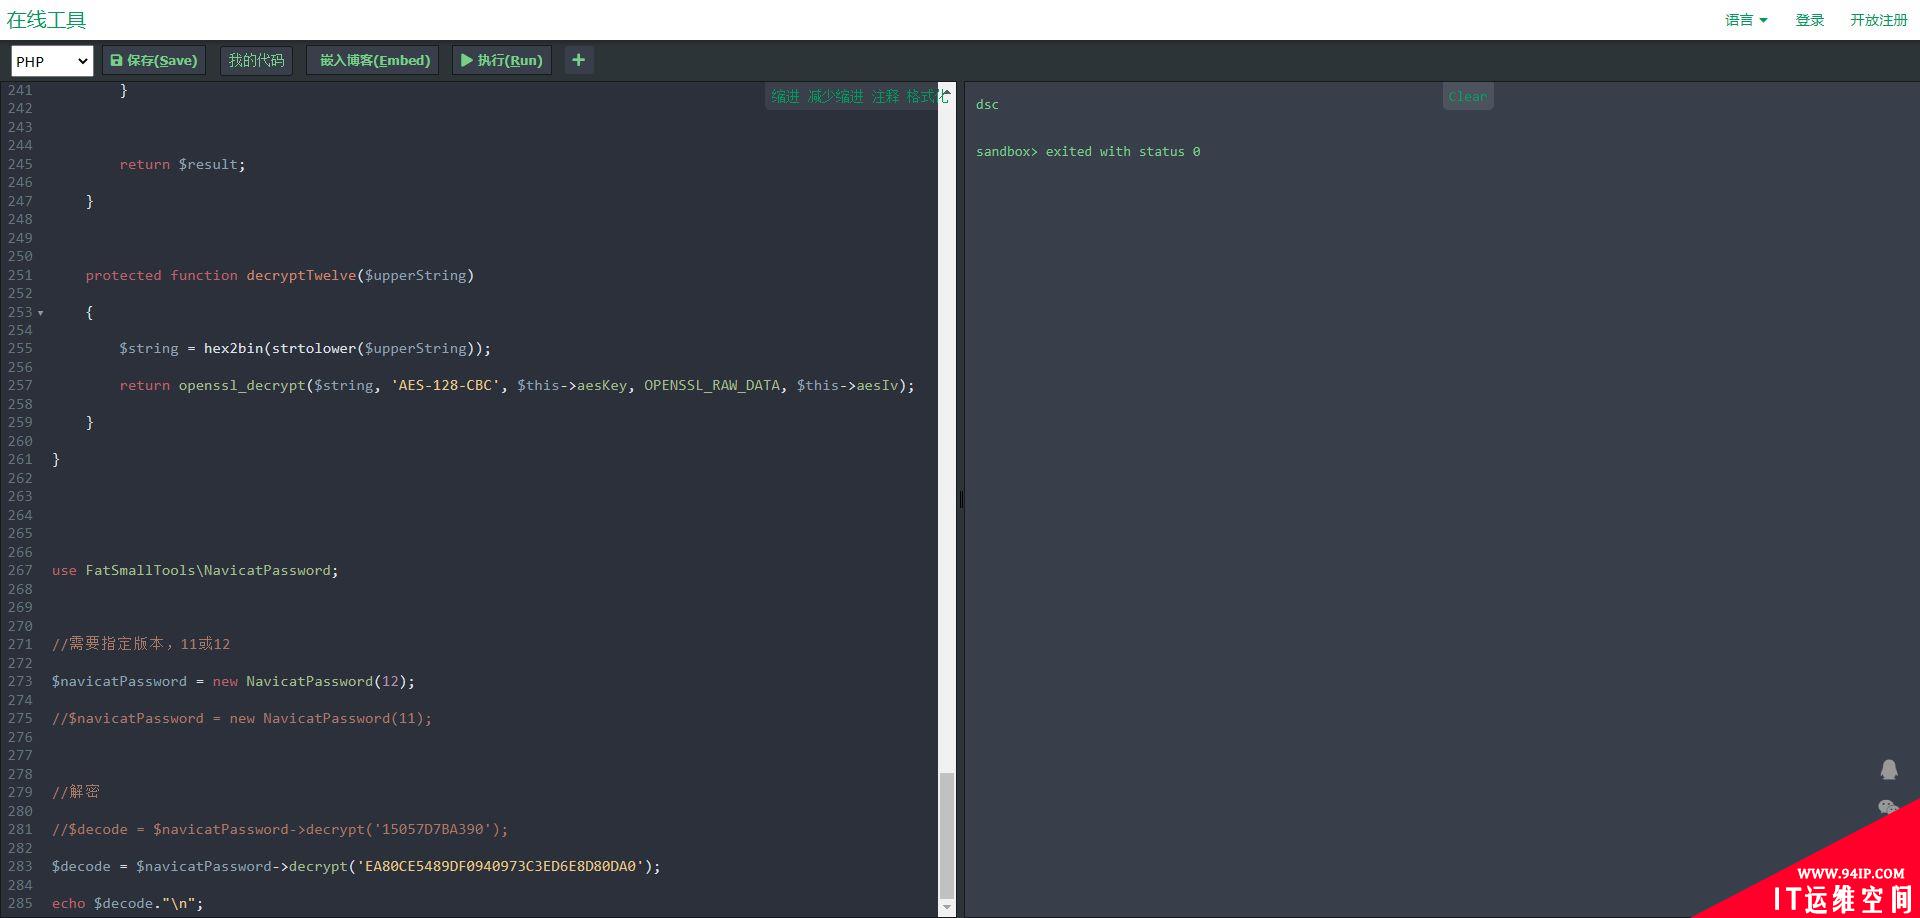This screenshot has height=918, width=1920.
Task: Run the code with 执行(Run)
Action: coord(502,60)
